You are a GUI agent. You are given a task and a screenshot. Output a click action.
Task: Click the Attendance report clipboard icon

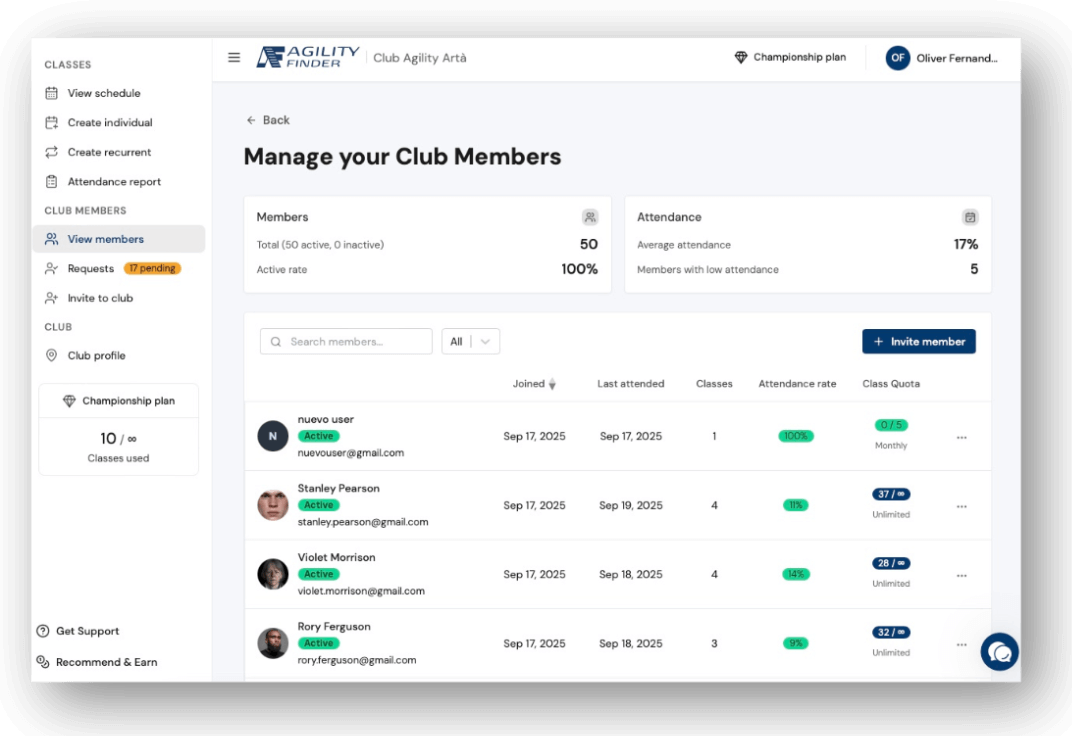[51, 182]
